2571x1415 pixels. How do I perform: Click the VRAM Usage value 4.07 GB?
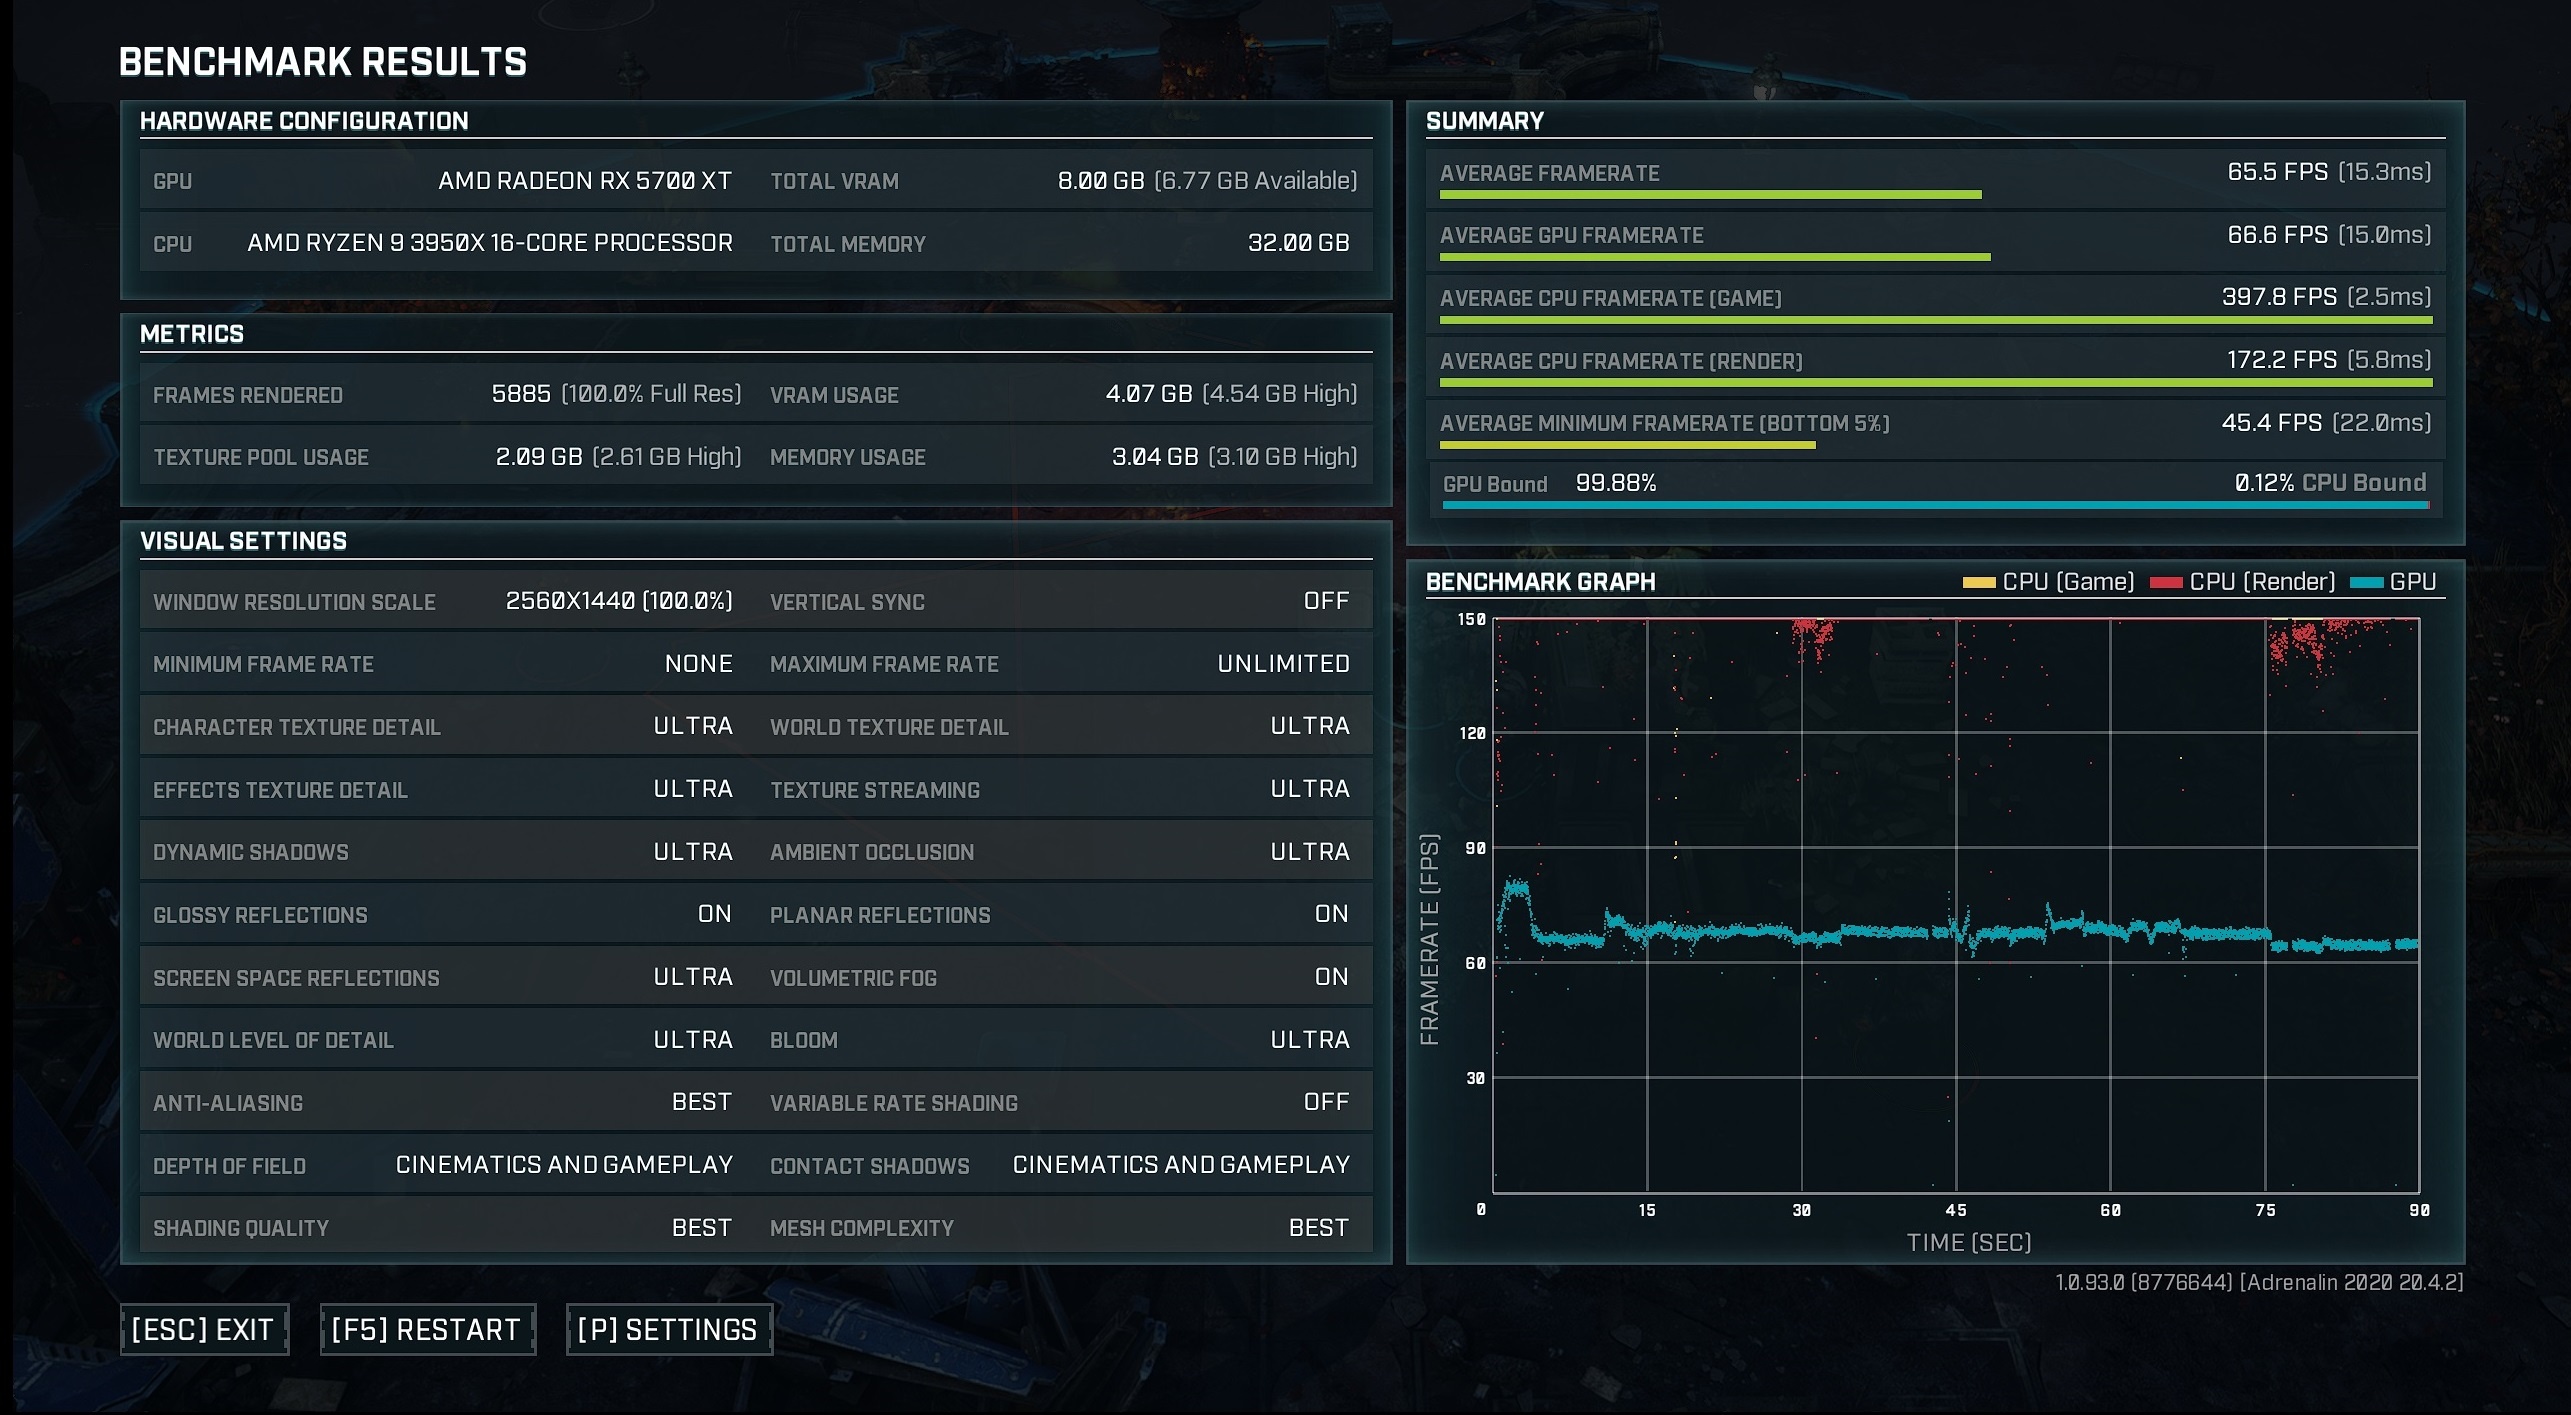[x=1149, y=394]
